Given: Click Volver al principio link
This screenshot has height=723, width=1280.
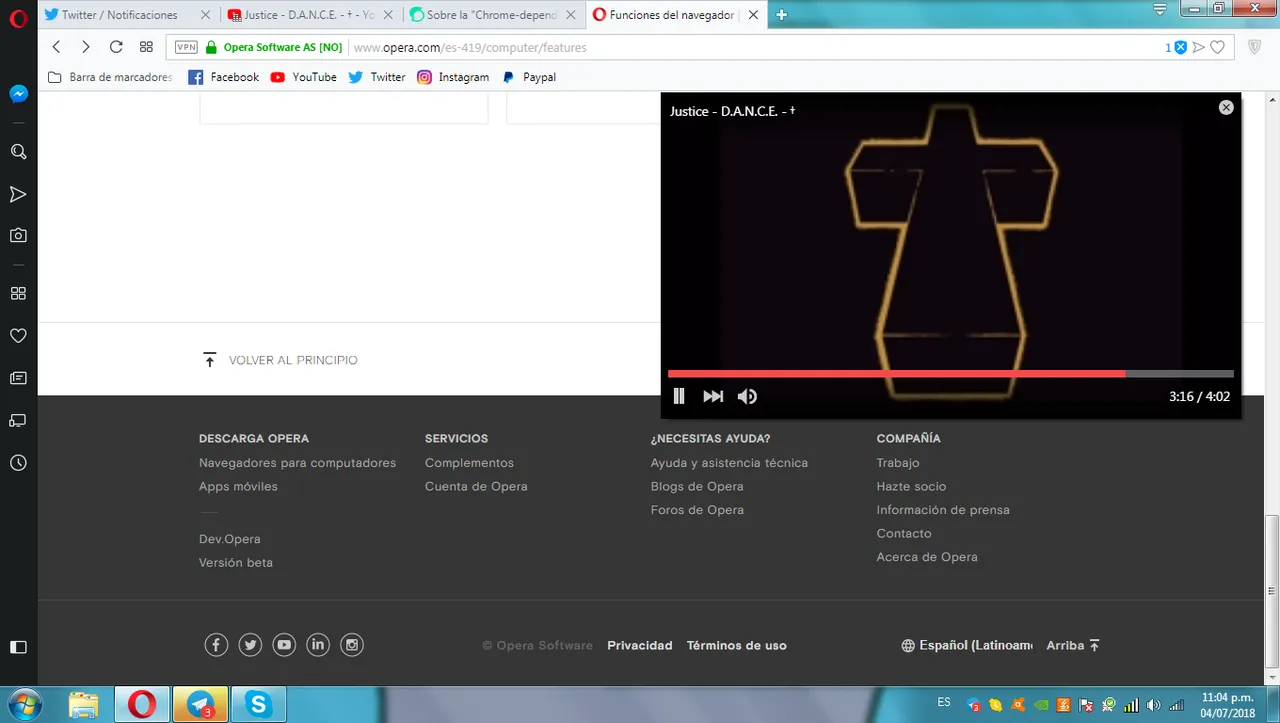Looking at the screenshot, I should pos(280,360).
